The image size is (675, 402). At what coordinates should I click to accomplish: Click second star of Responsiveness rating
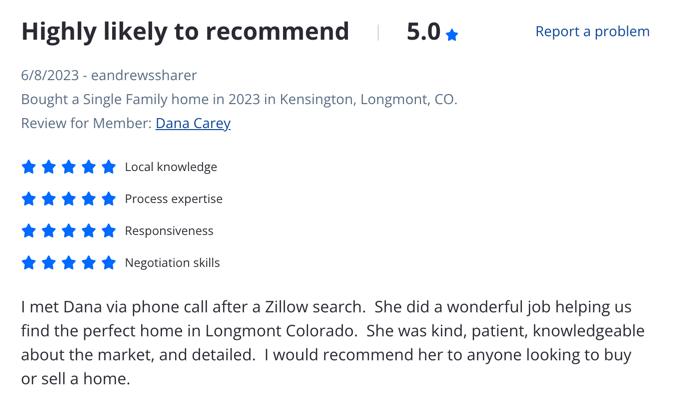(x=49, y=231)
